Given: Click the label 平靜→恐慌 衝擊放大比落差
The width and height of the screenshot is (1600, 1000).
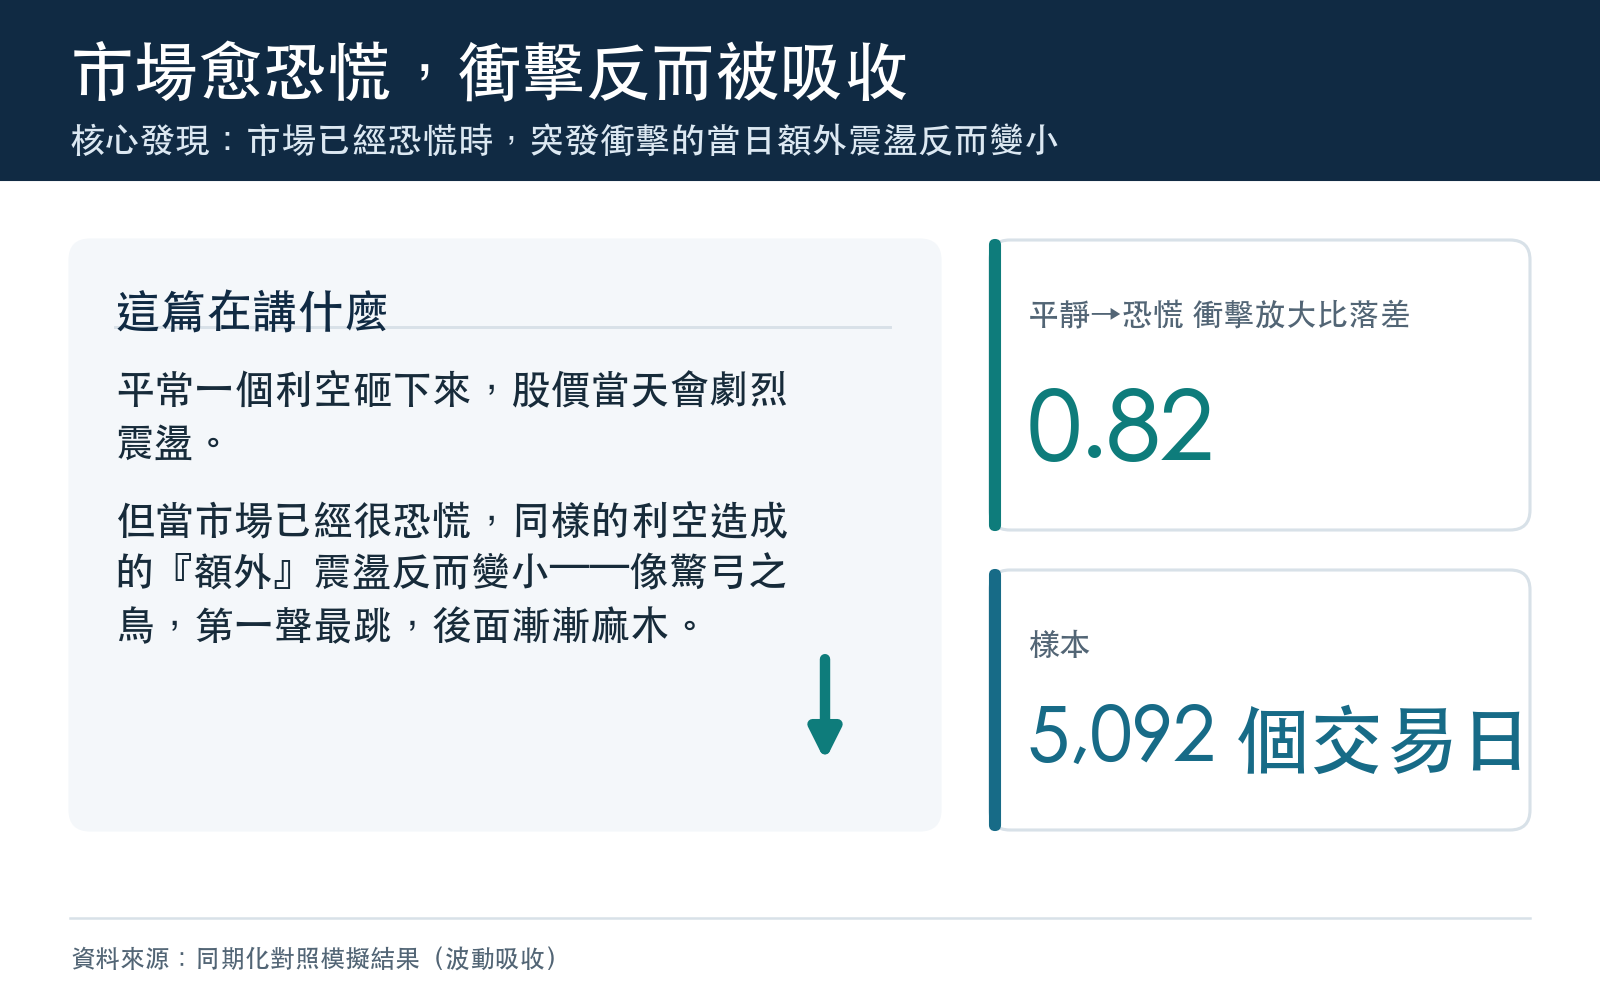Looking at the screenshot, I should tap(1219, 315).
